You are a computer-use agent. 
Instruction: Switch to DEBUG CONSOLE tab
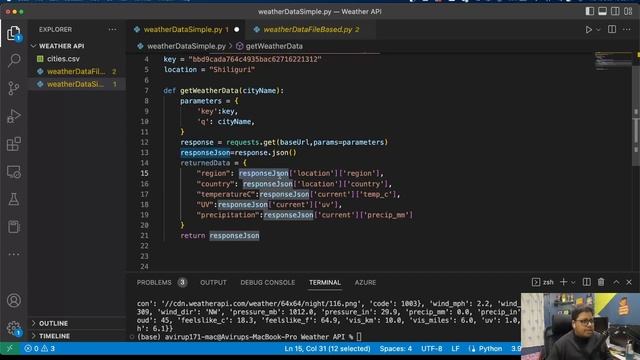[267, 282]
